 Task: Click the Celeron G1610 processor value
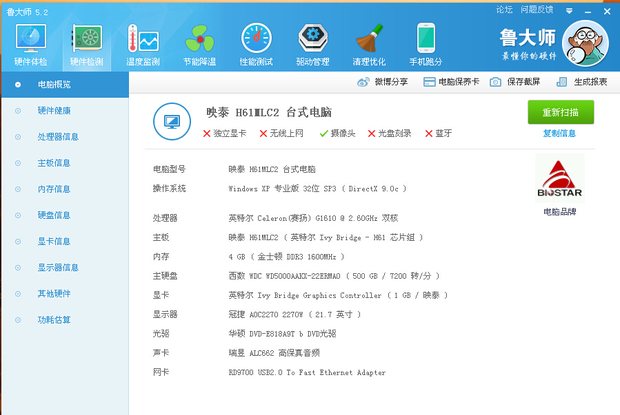313,218
